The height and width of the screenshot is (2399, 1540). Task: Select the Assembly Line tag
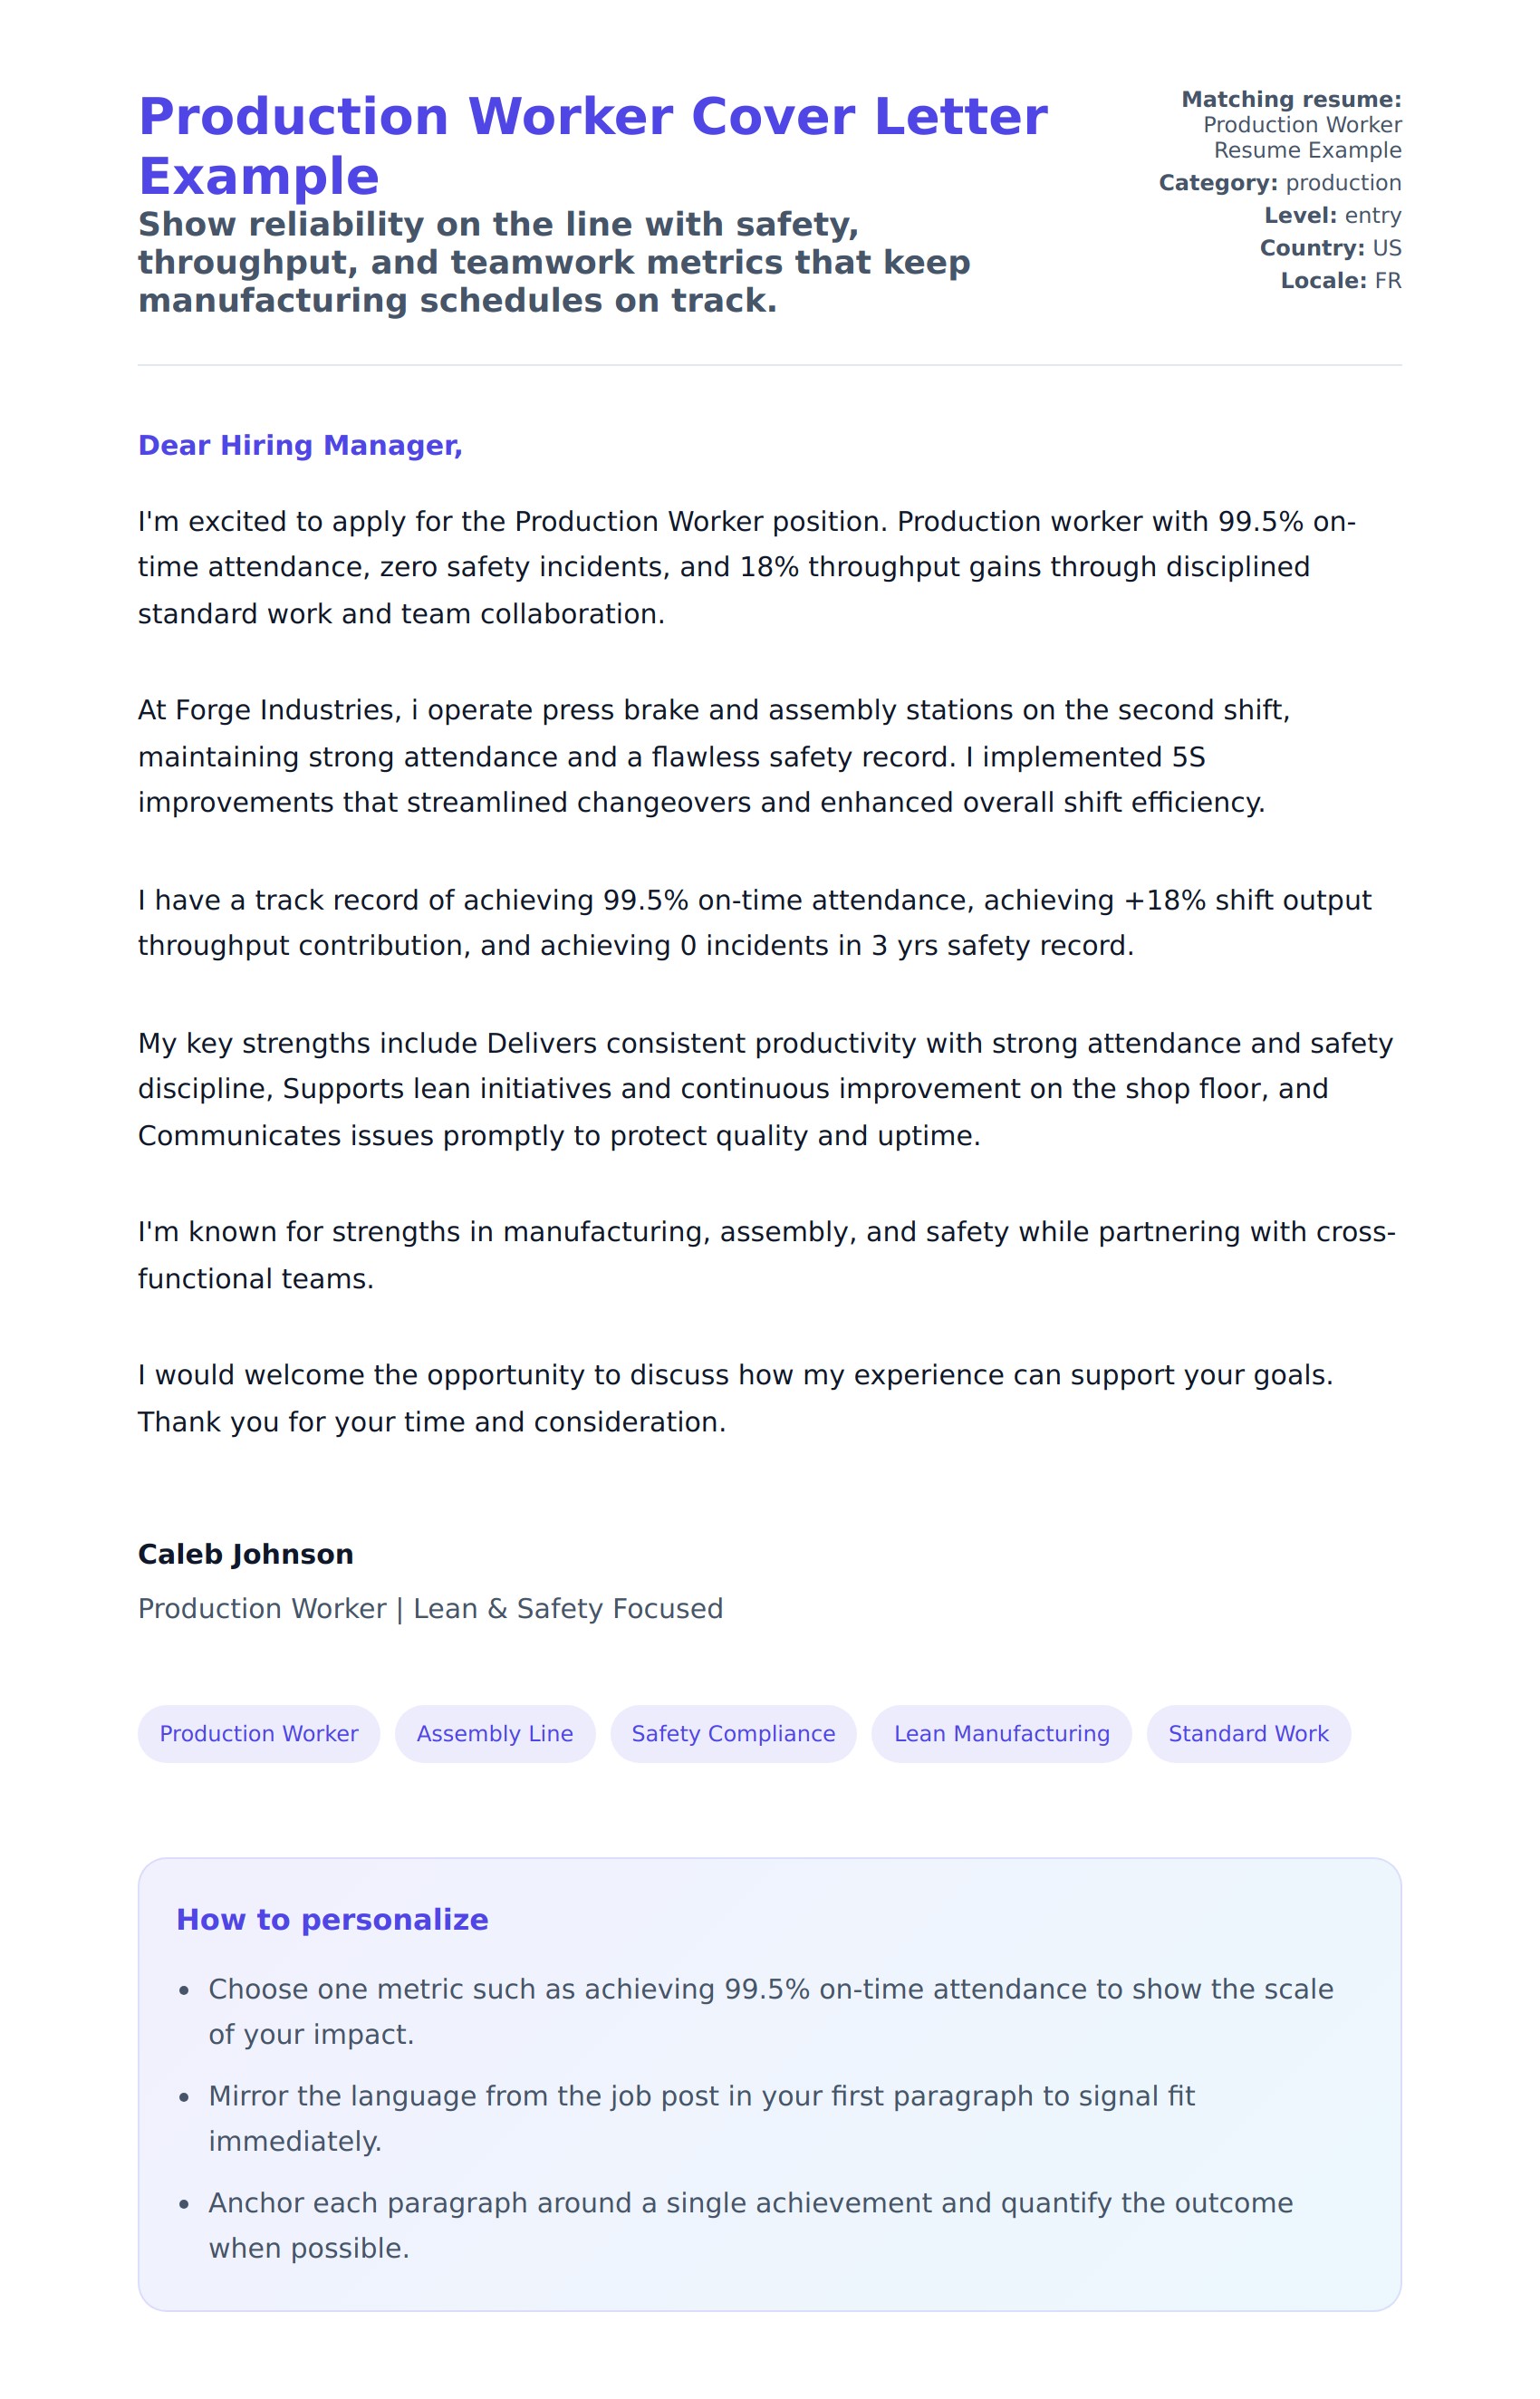pyautogui.click(x=495, y=1733)
